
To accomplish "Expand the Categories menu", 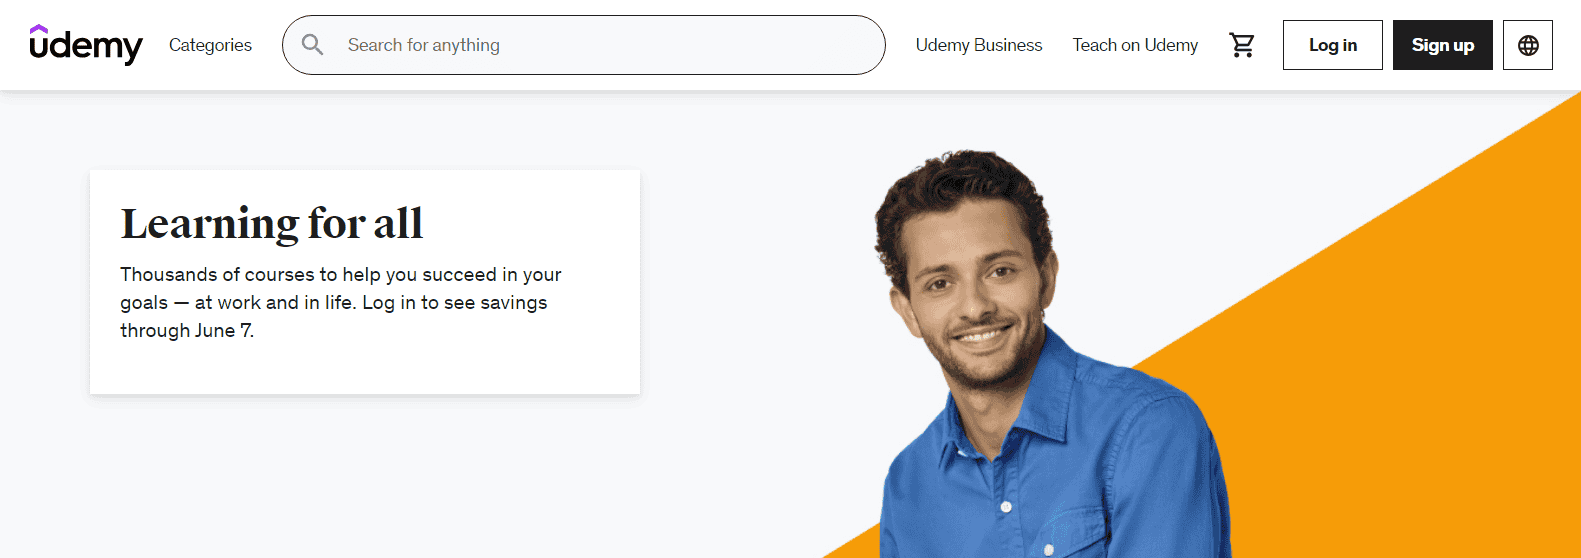I will (x=210, y=45).
